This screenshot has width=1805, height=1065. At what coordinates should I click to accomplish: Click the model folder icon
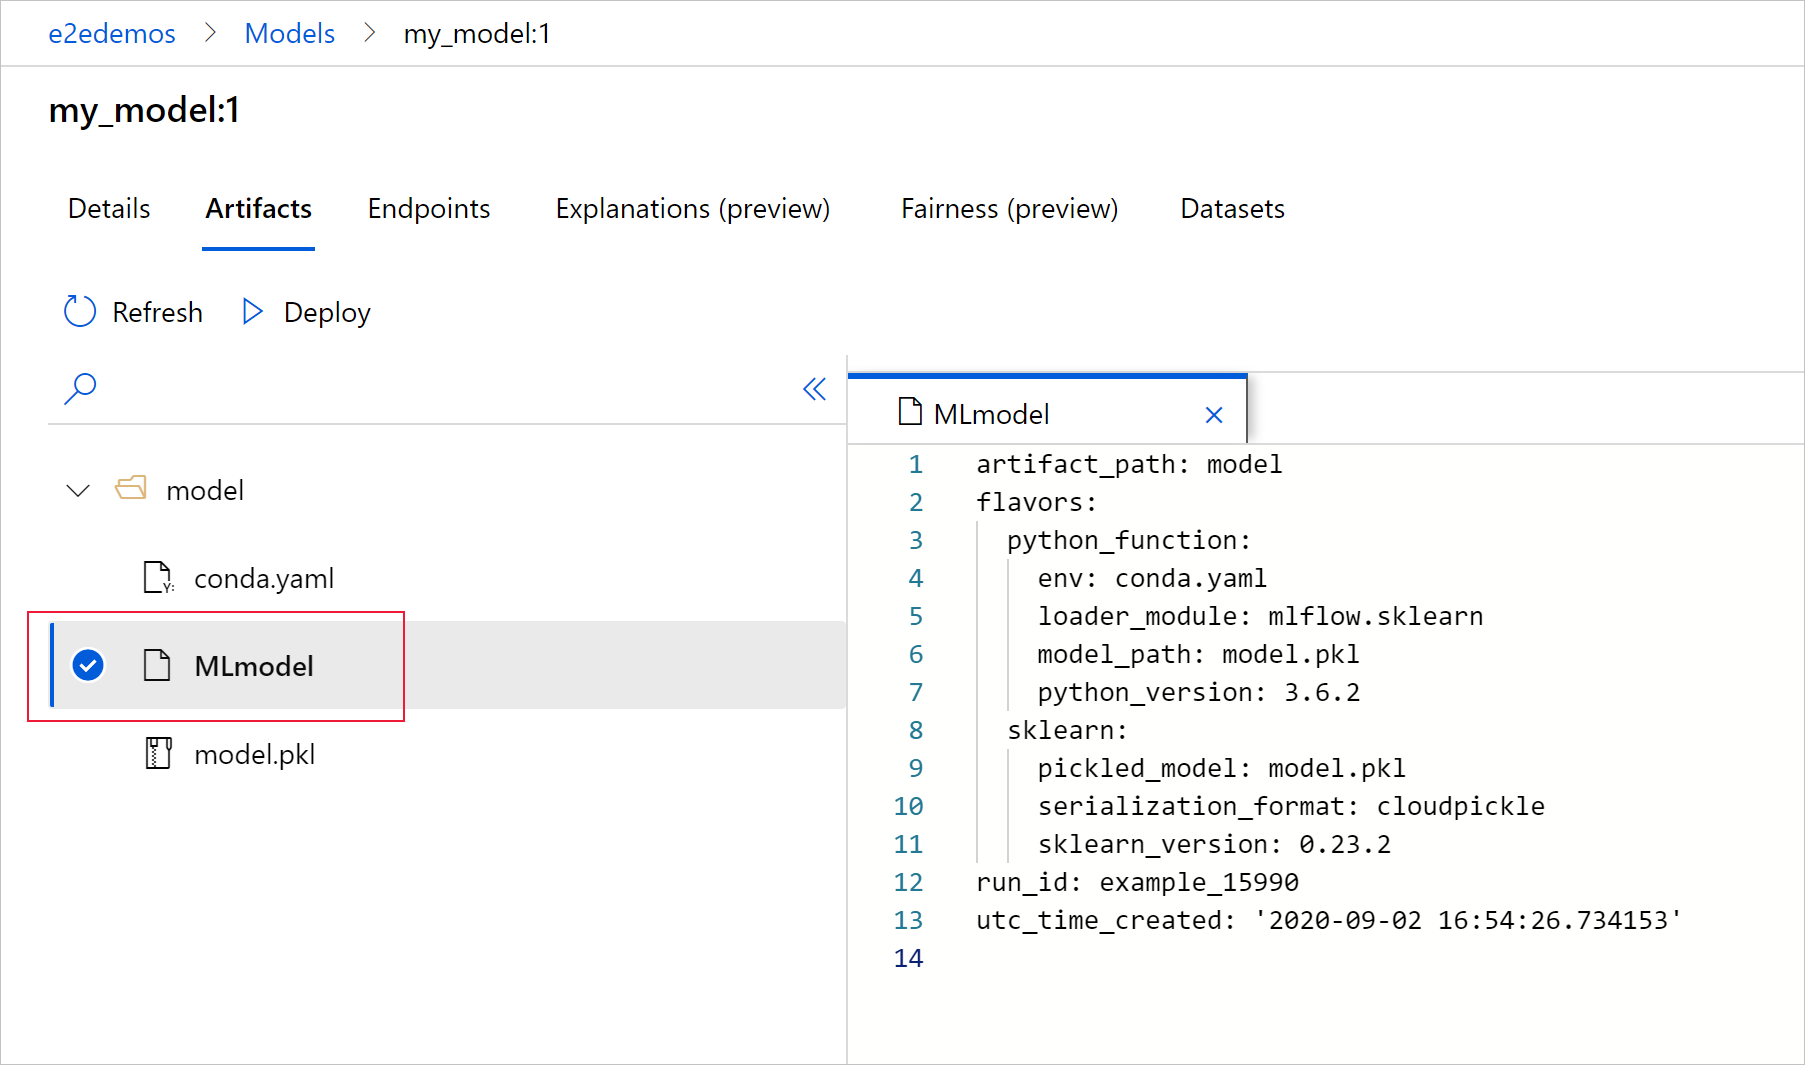coord(131,489)
